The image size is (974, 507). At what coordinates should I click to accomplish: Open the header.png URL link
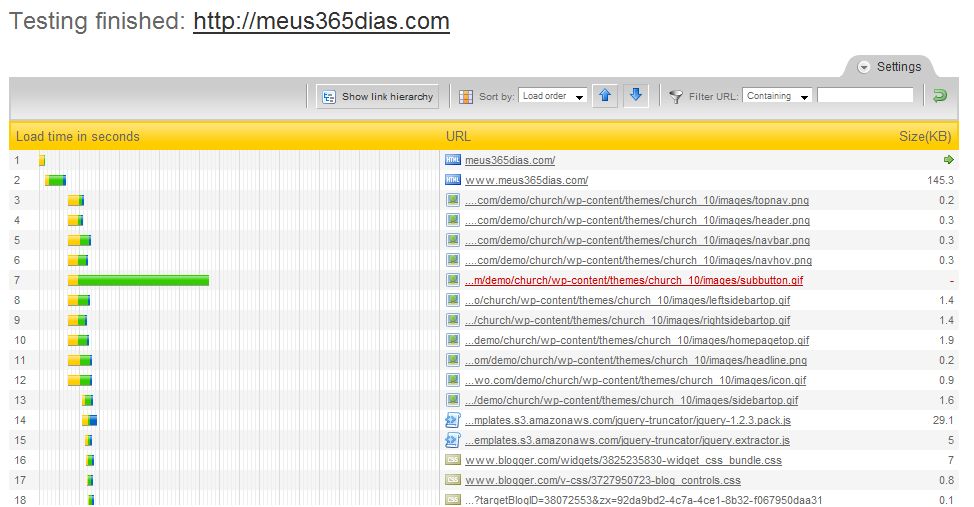[637, 220]
